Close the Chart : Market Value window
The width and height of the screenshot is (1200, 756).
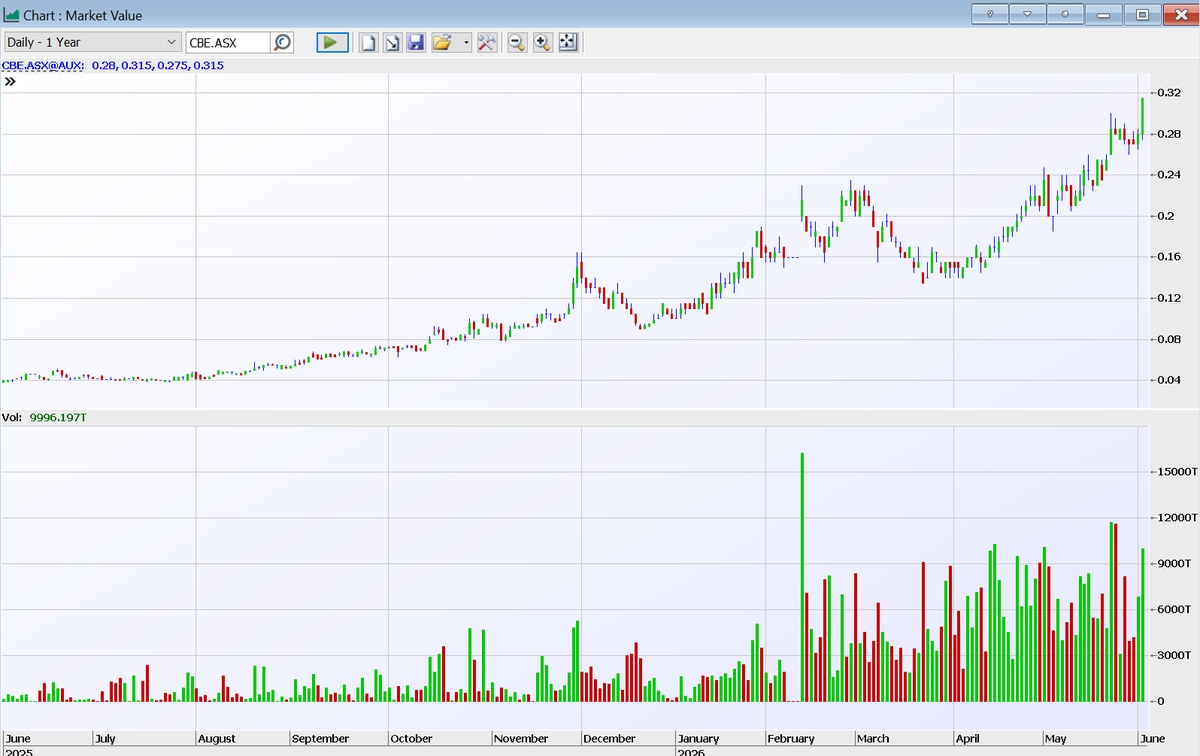(x=1180, y=14)
